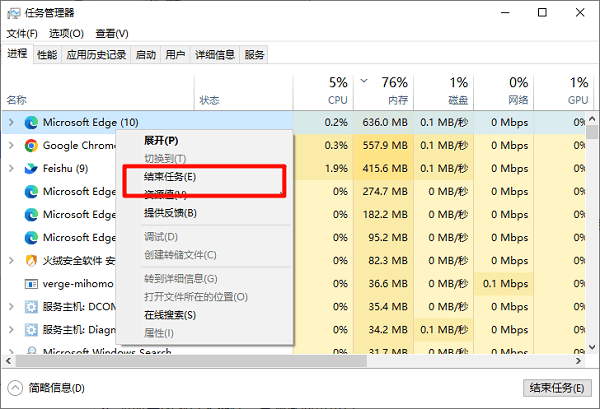Switch to the 详细信息 tab
600x409 pixels.
pos(215,55)
